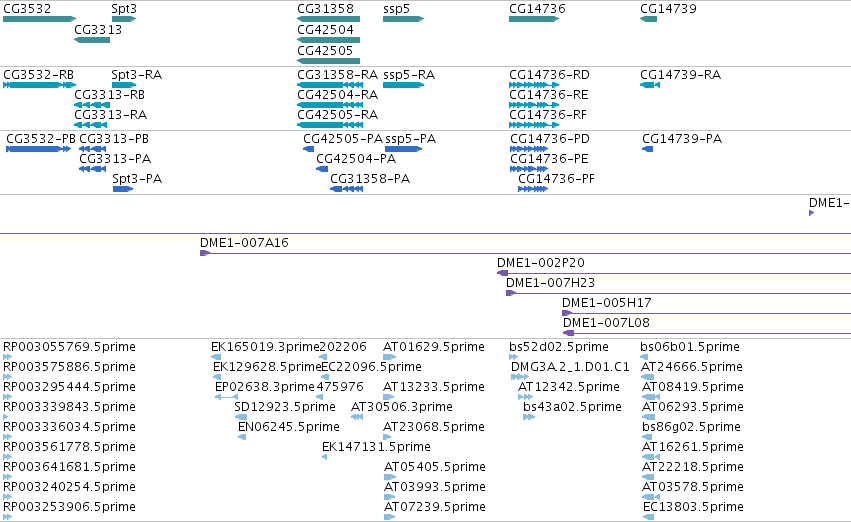The height and width of the screenshot is (522, 851).
Task: Click the EN06245.5prime EST label
Action: pos(289,428)
